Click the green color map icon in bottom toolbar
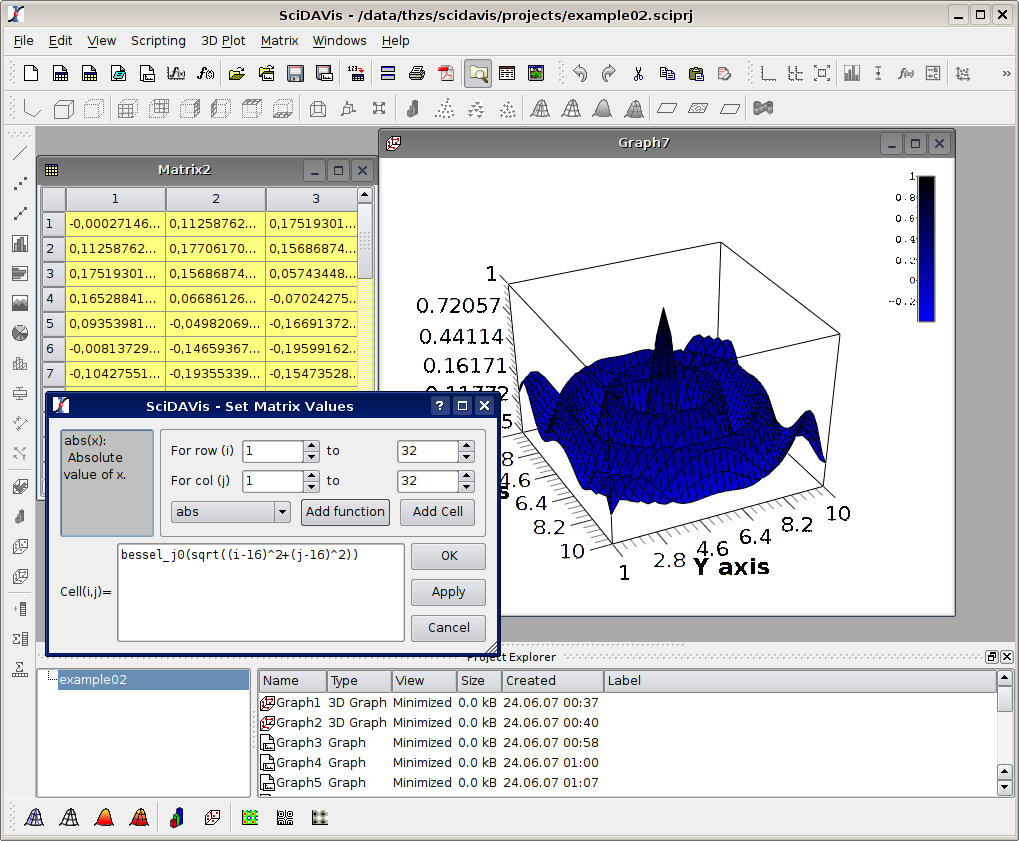The image size is (1019, 841). coord(250,818)
